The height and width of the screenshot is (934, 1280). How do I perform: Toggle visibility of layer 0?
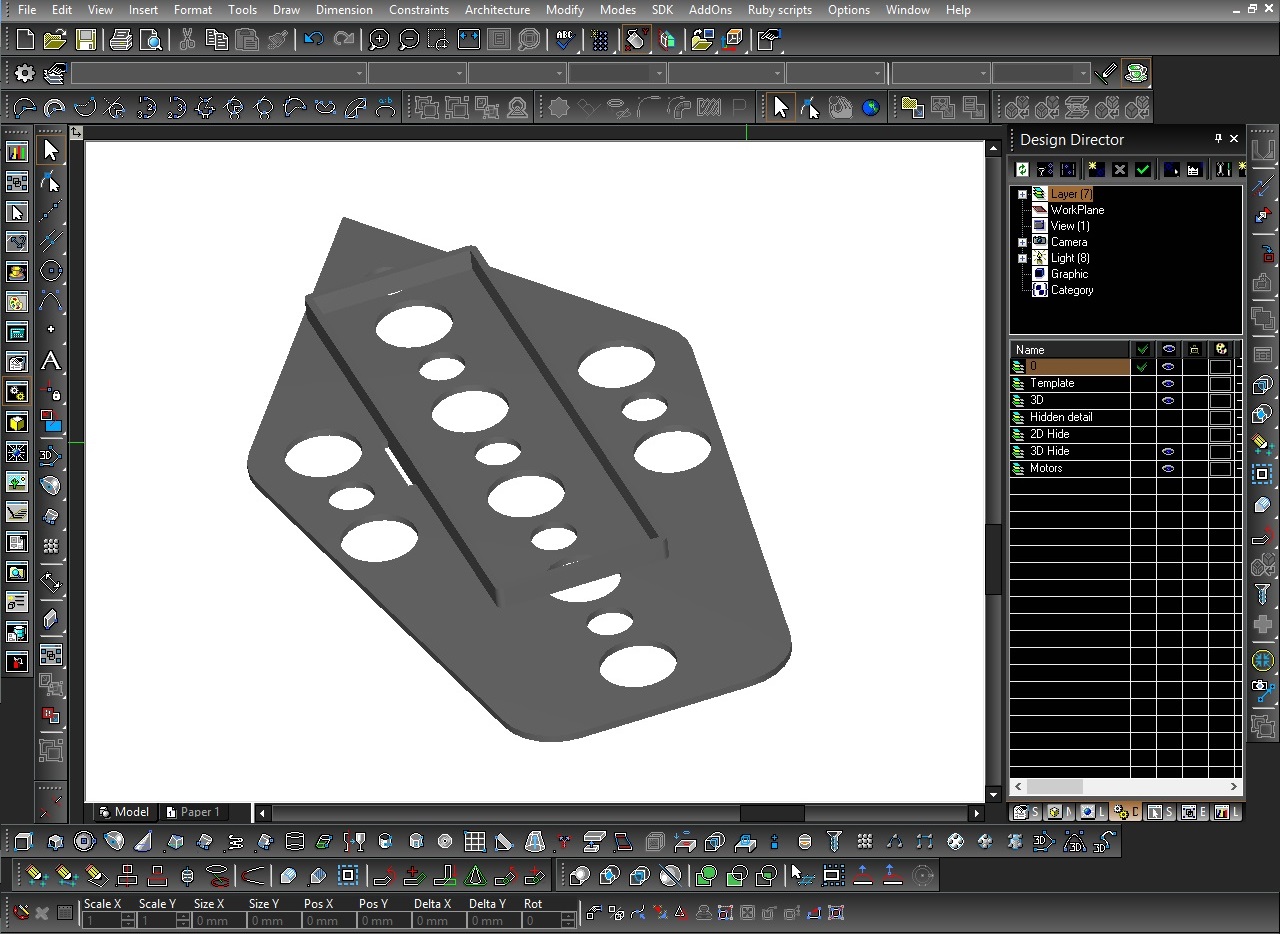pos(1168,367)
